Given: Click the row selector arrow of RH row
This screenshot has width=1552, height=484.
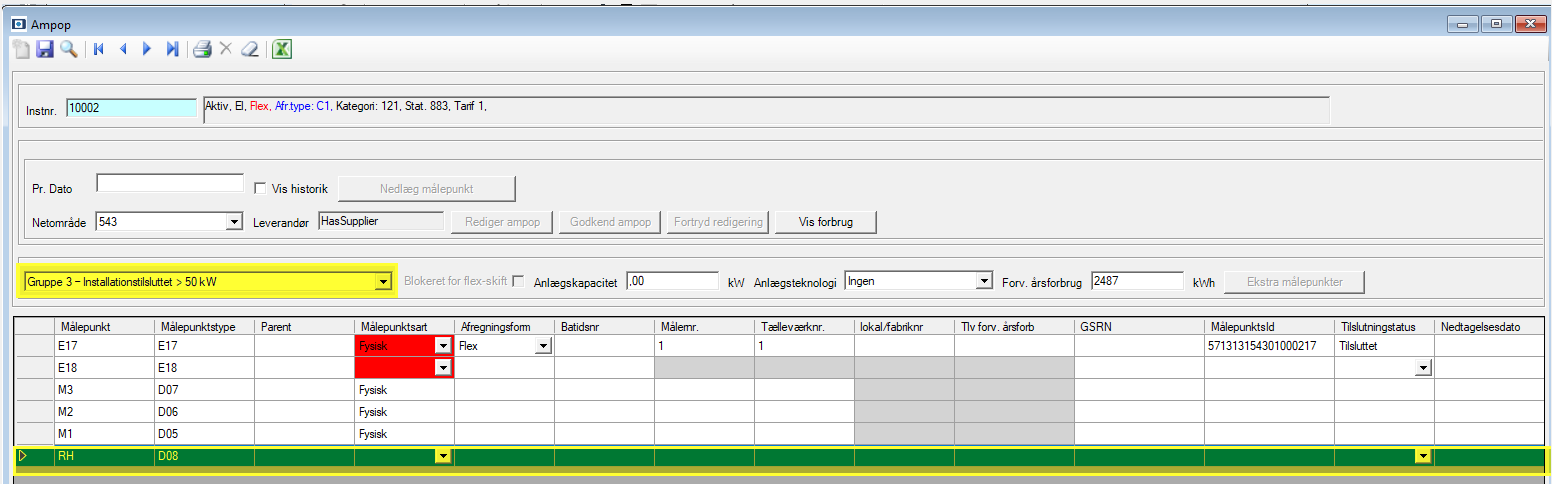Looking at the screenshot, I should (x=24, y=456).
